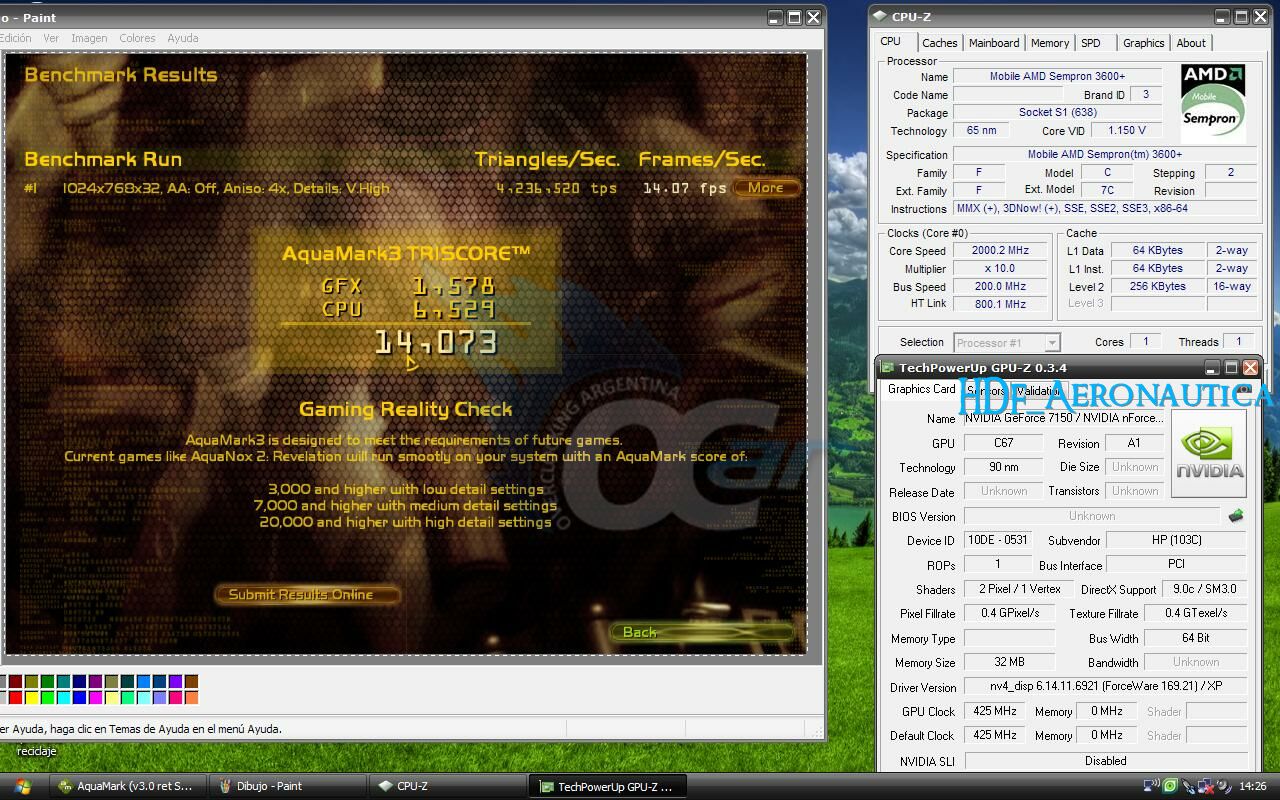Click the Memory Size value 32 MB

pyautogui.click(x=1009, y=662)
